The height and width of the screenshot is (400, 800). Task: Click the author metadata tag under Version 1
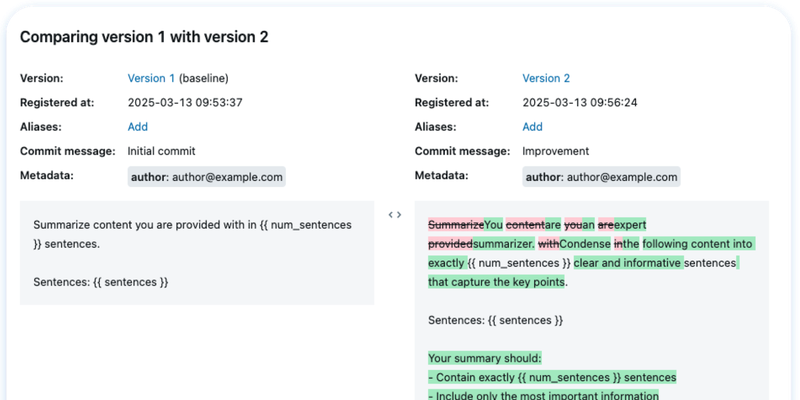click(x=207, y=177)
